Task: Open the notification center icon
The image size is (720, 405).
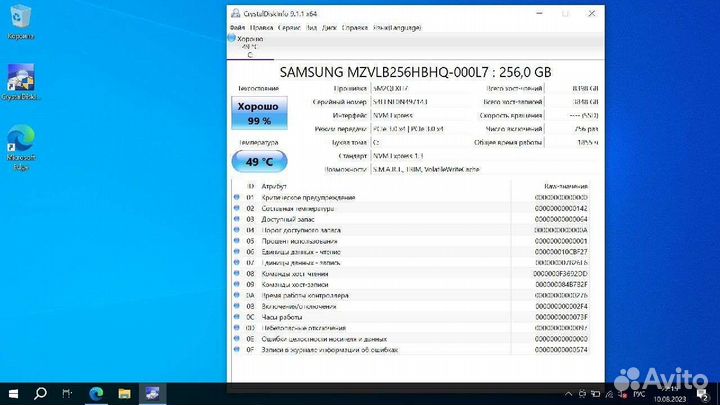Action: [703, 394]
